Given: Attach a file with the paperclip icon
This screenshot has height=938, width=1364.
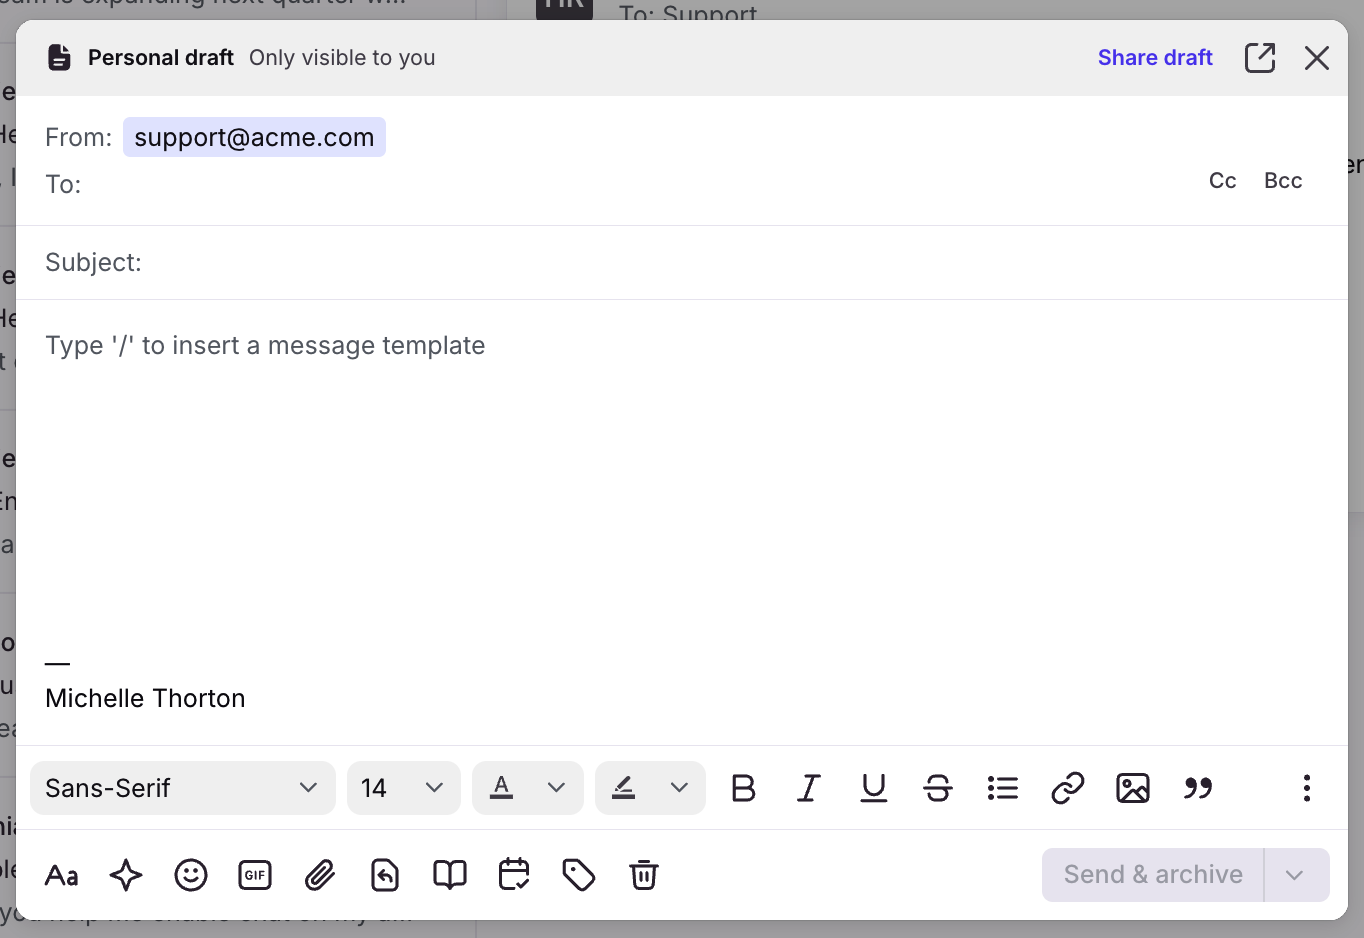Looking at the screenshot, I should pyautogui.click(x=320, y=875).
